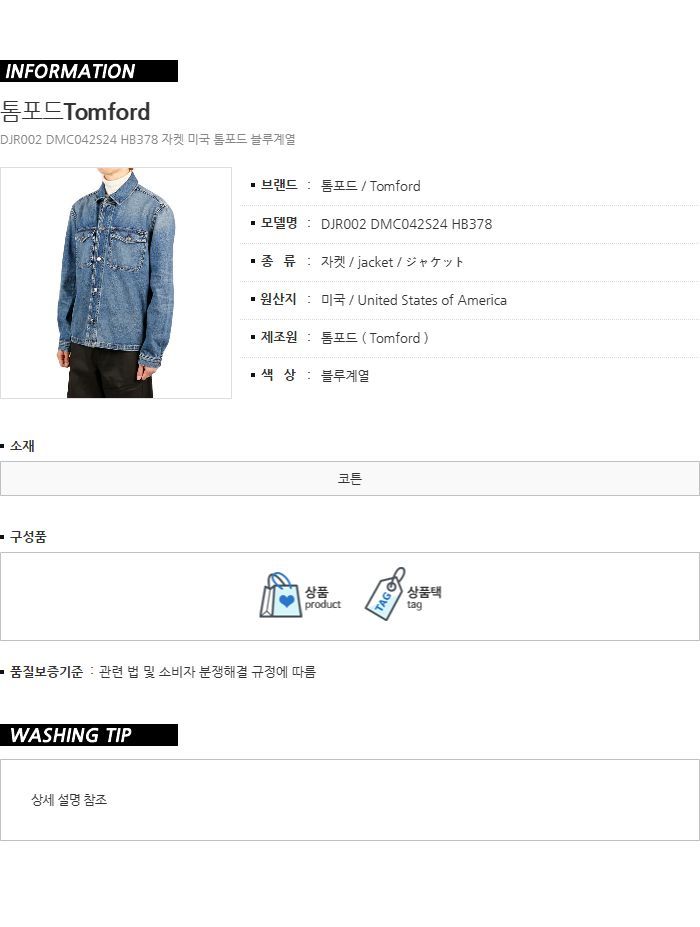Click 미국 / United States of America origin
Screen dimensions: 700x927
[x=414, y=300]
